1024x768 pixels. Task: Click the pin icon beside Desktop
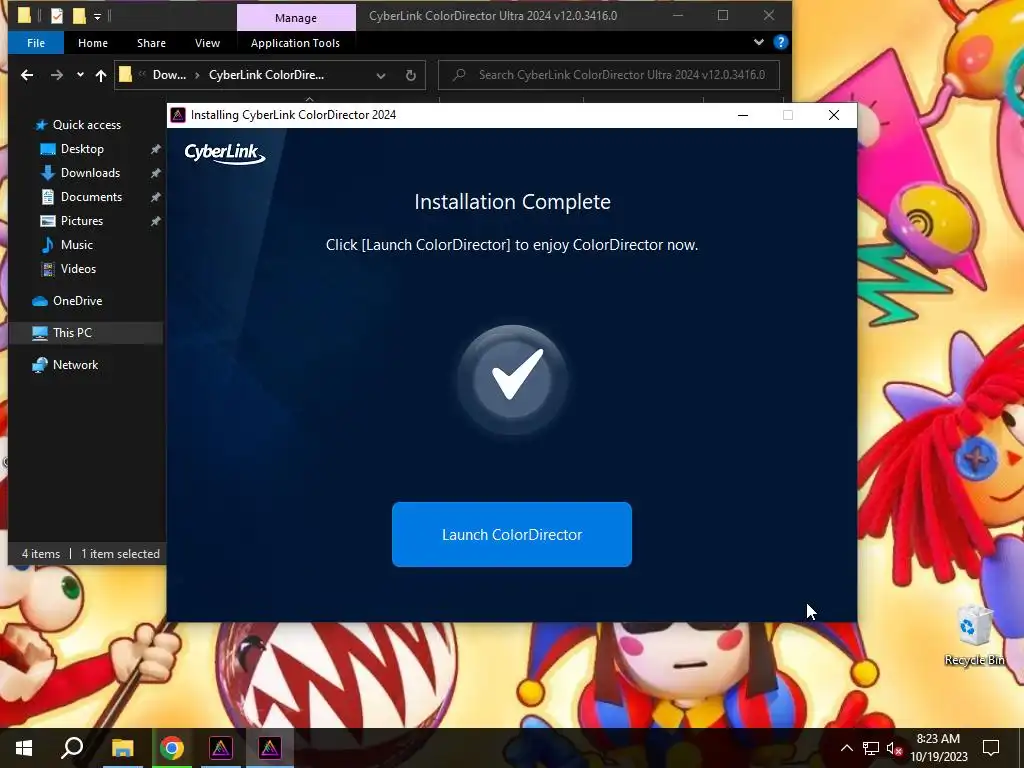click(155, 150)
